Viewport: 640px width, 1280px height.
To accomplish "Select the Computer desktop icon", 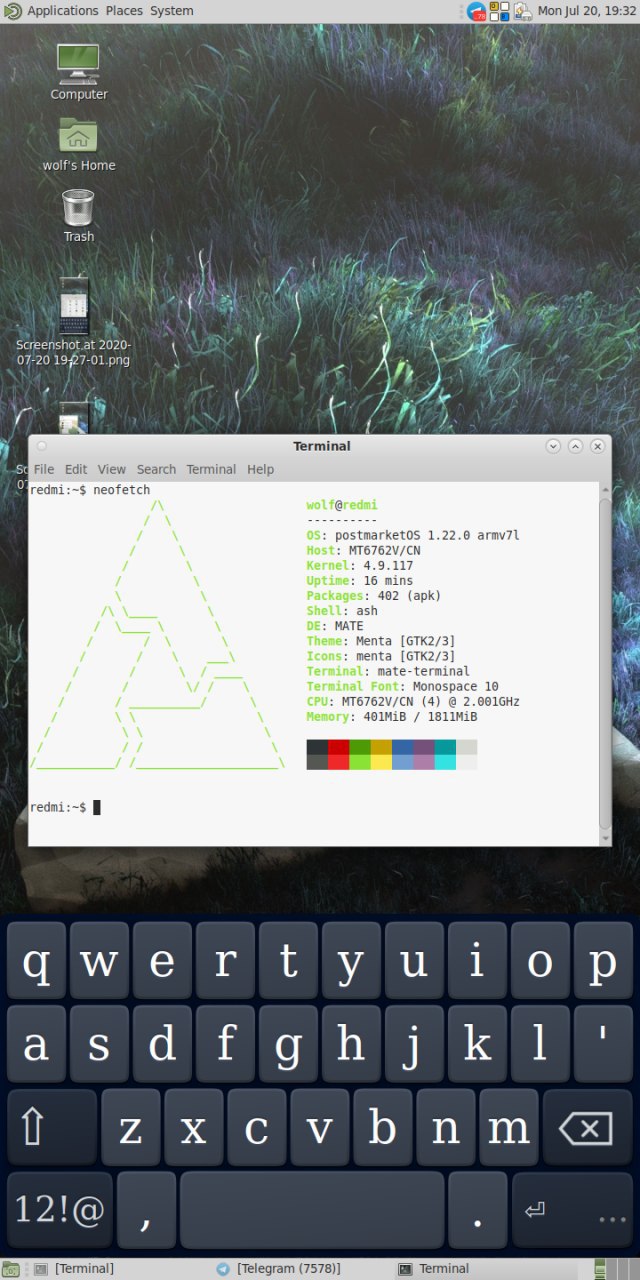I will tap(78, 72).
